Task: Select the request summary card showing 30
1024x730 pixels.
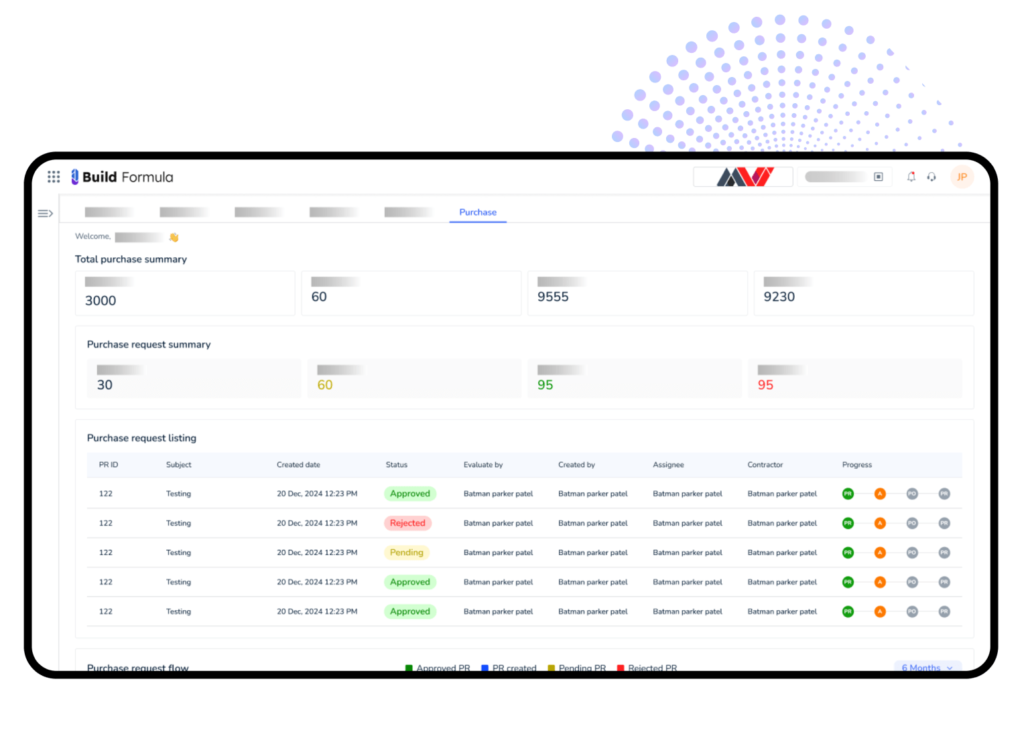Action: 194,378
